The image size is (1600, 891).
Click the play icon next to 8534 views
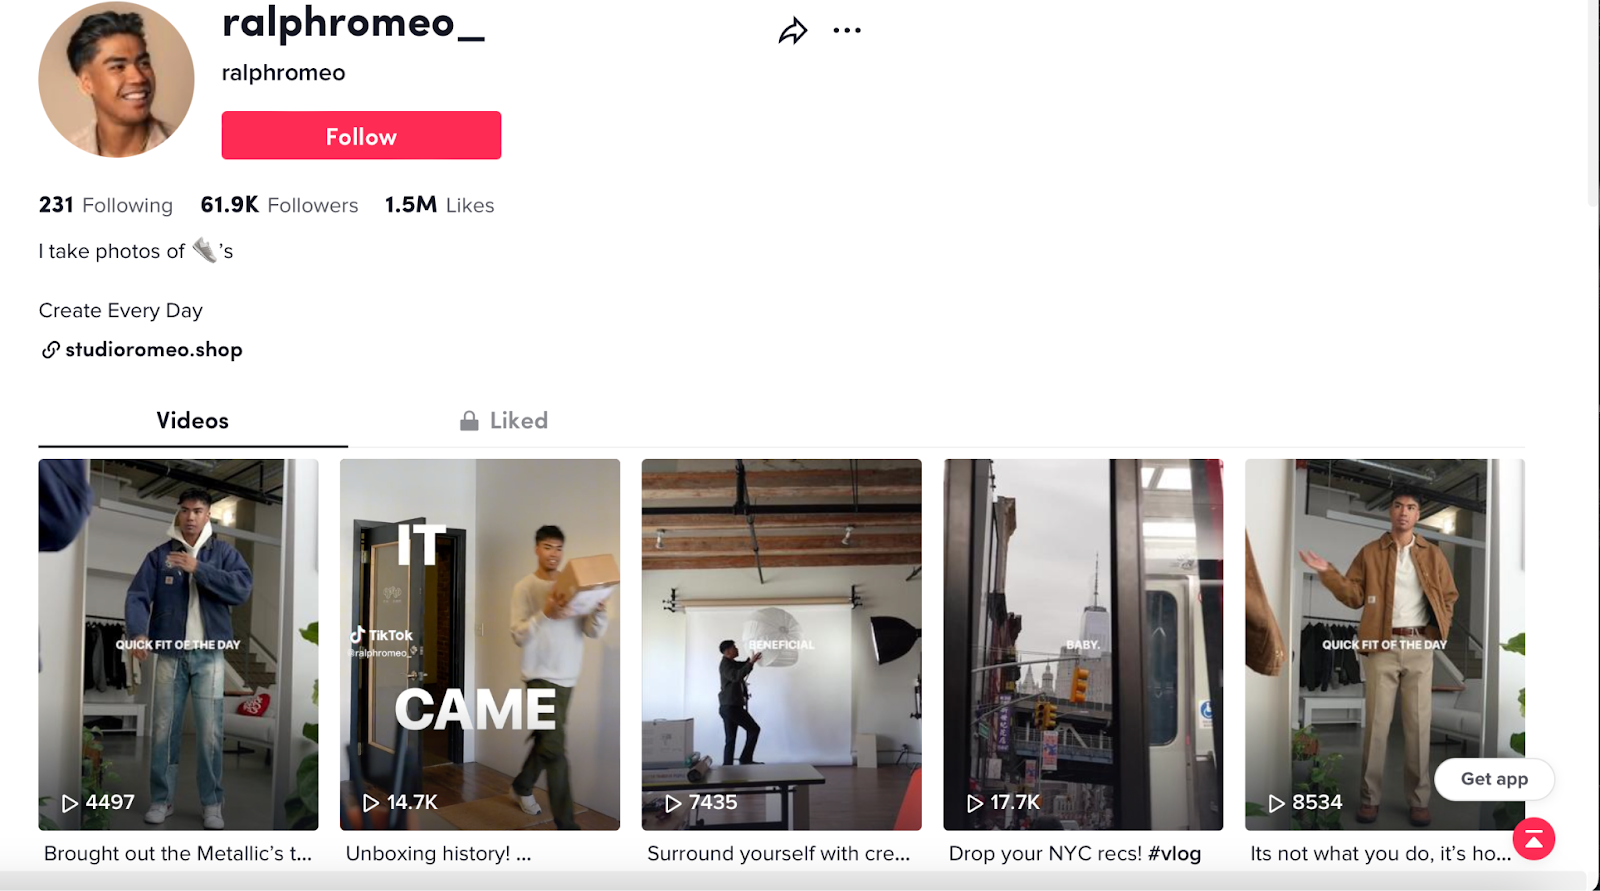(x=1276, y=803)
